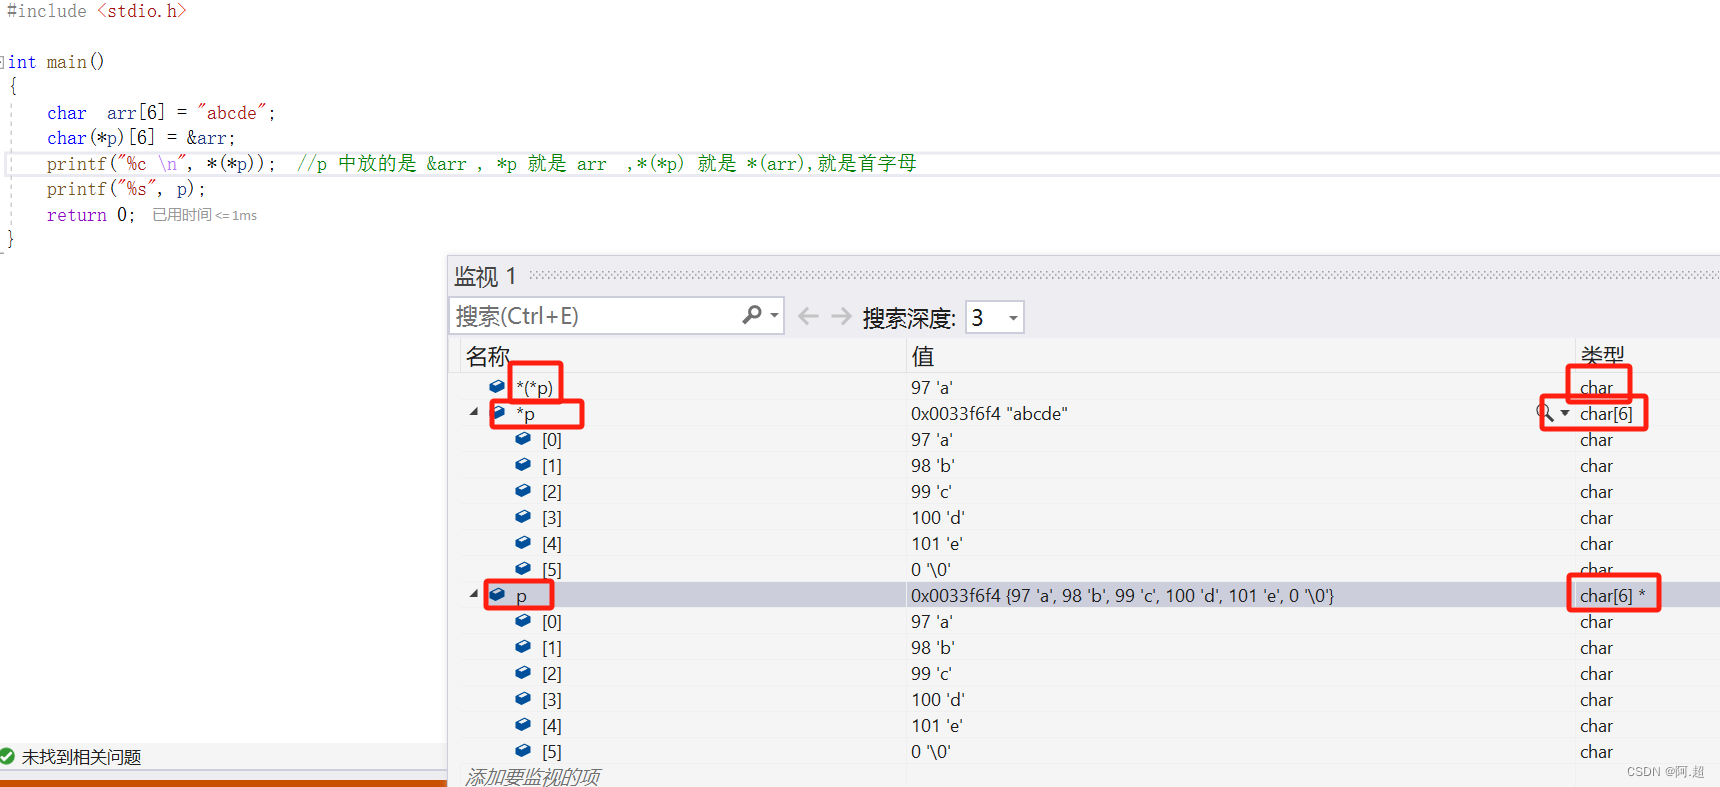This screenshot has height=787, width=1720.
Task: Click the return 0; code line
Action: tap(90, 214)
